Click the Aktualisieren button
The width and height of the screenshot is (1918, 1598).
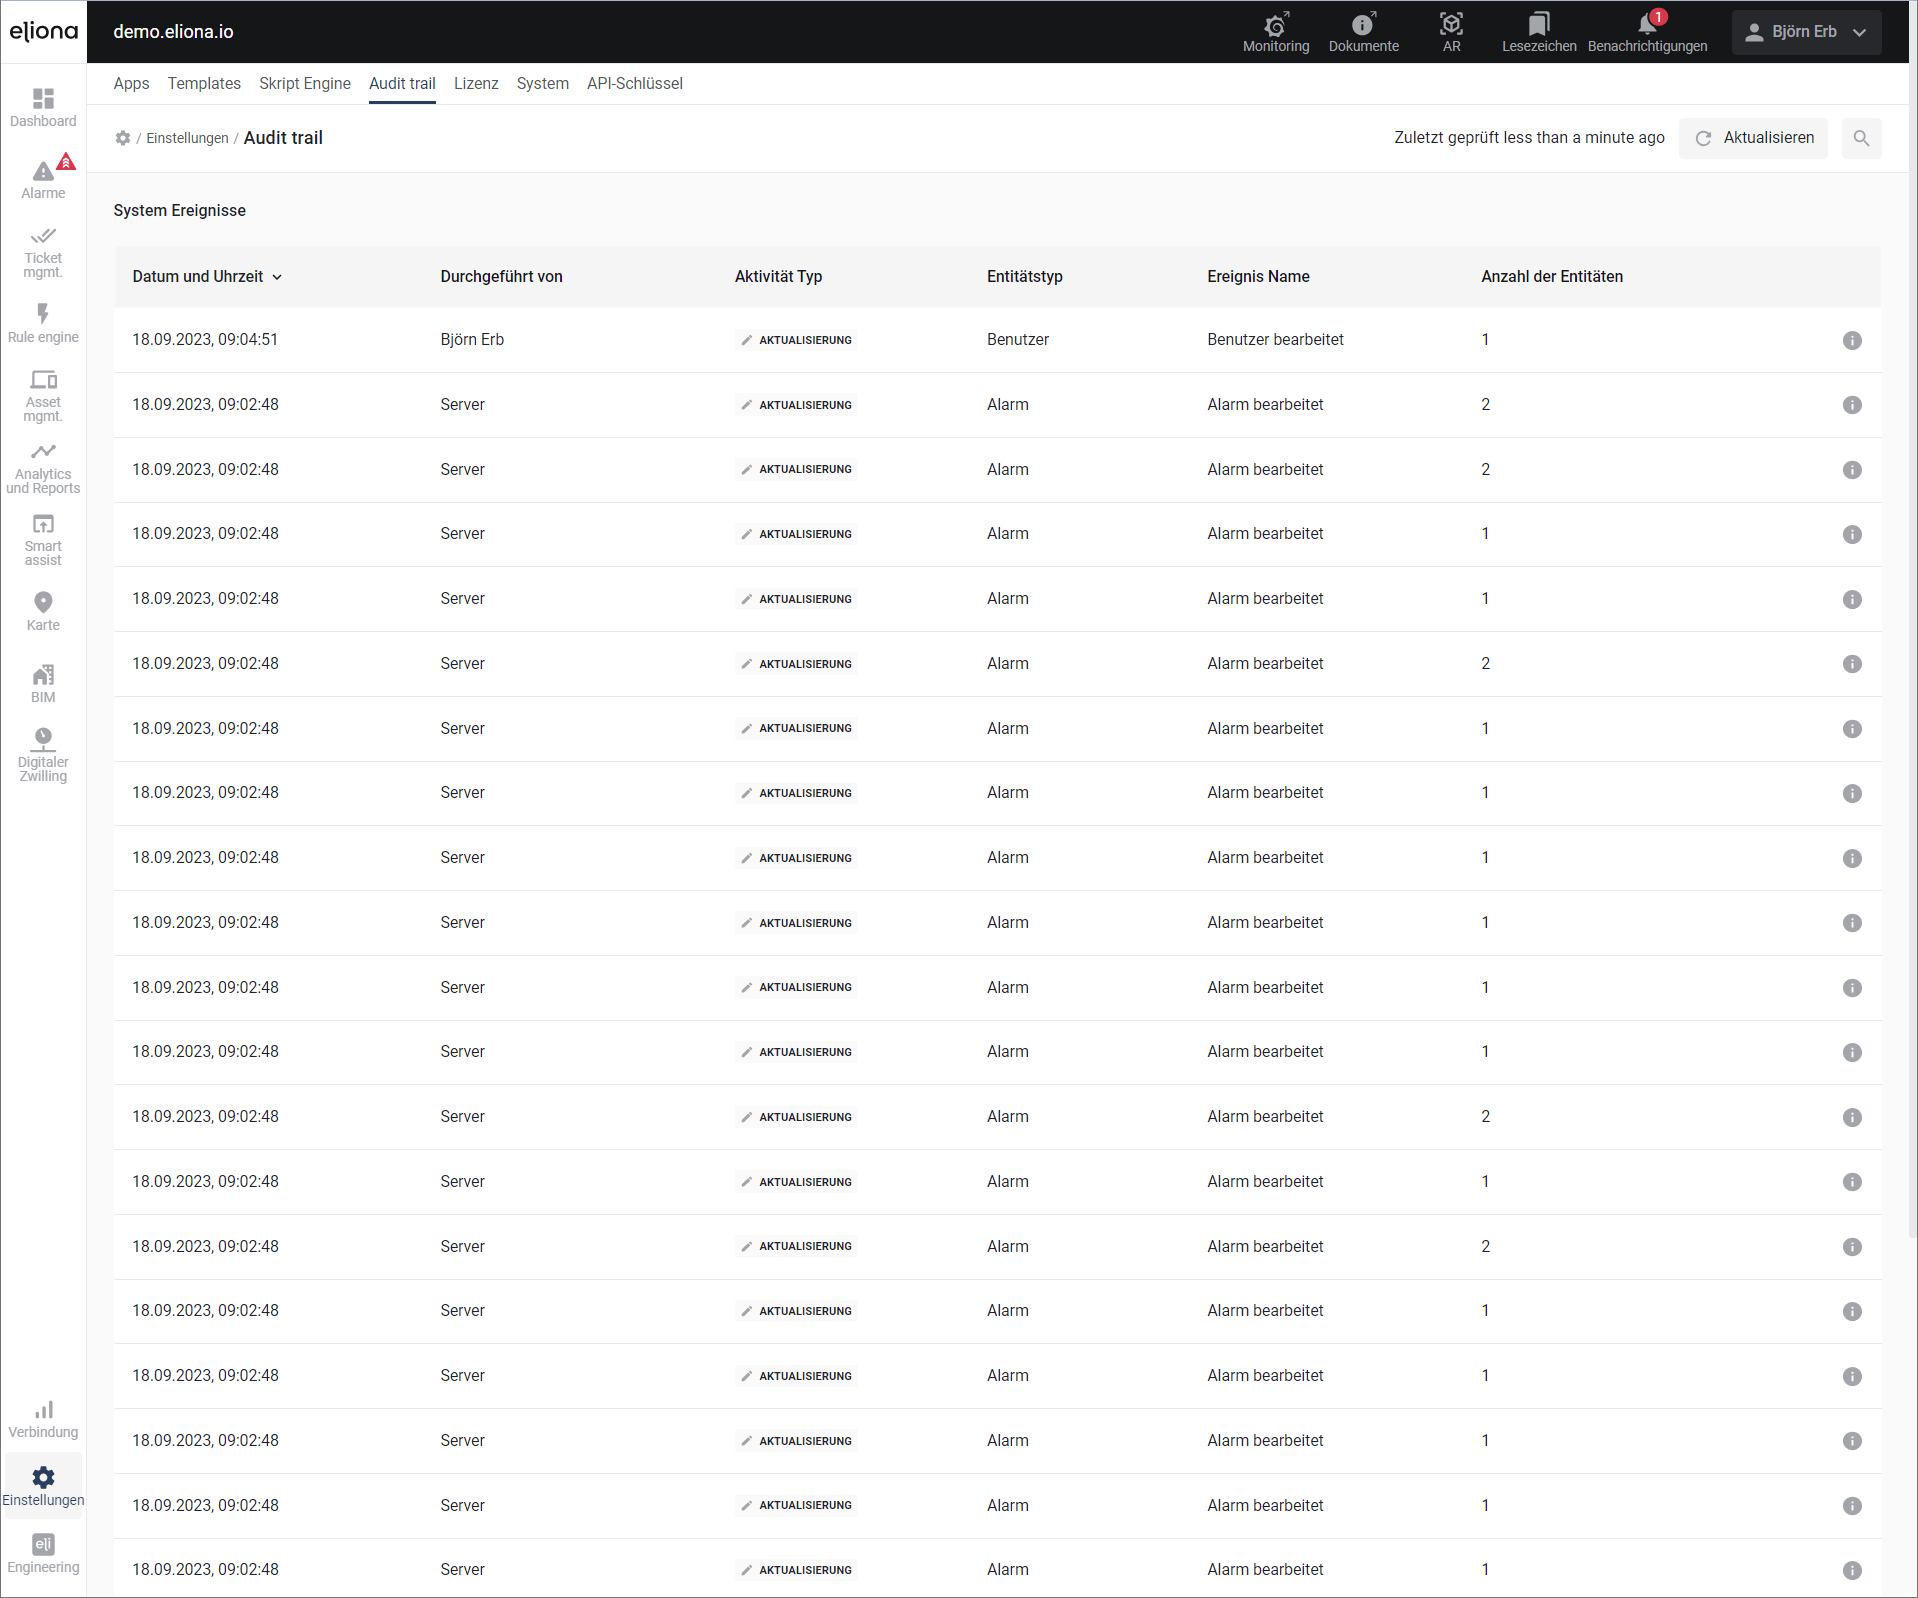[1754, 138]
